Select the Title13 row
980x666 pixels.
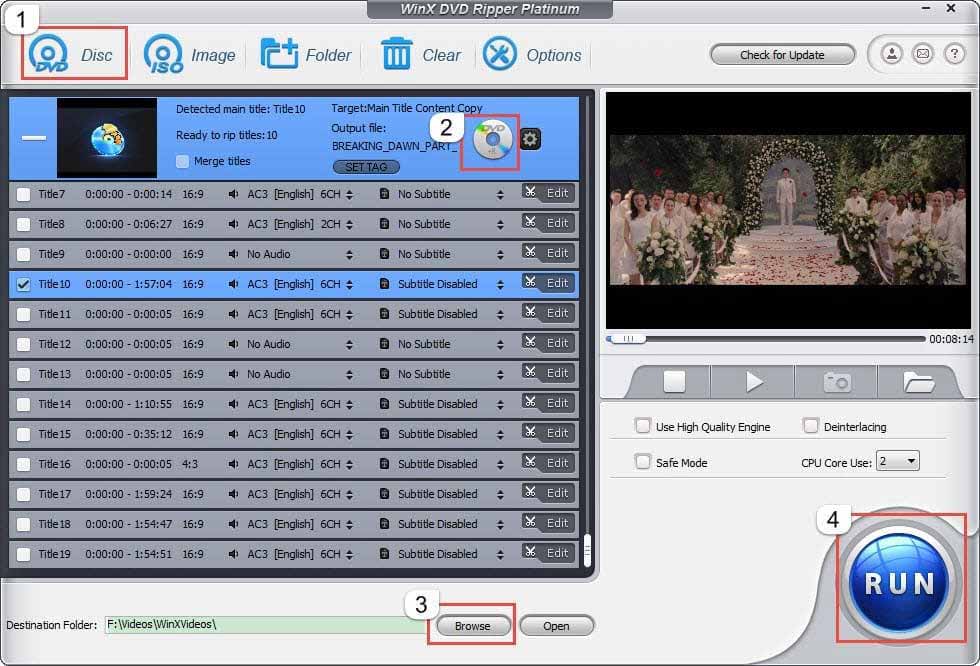pos(294,374)
